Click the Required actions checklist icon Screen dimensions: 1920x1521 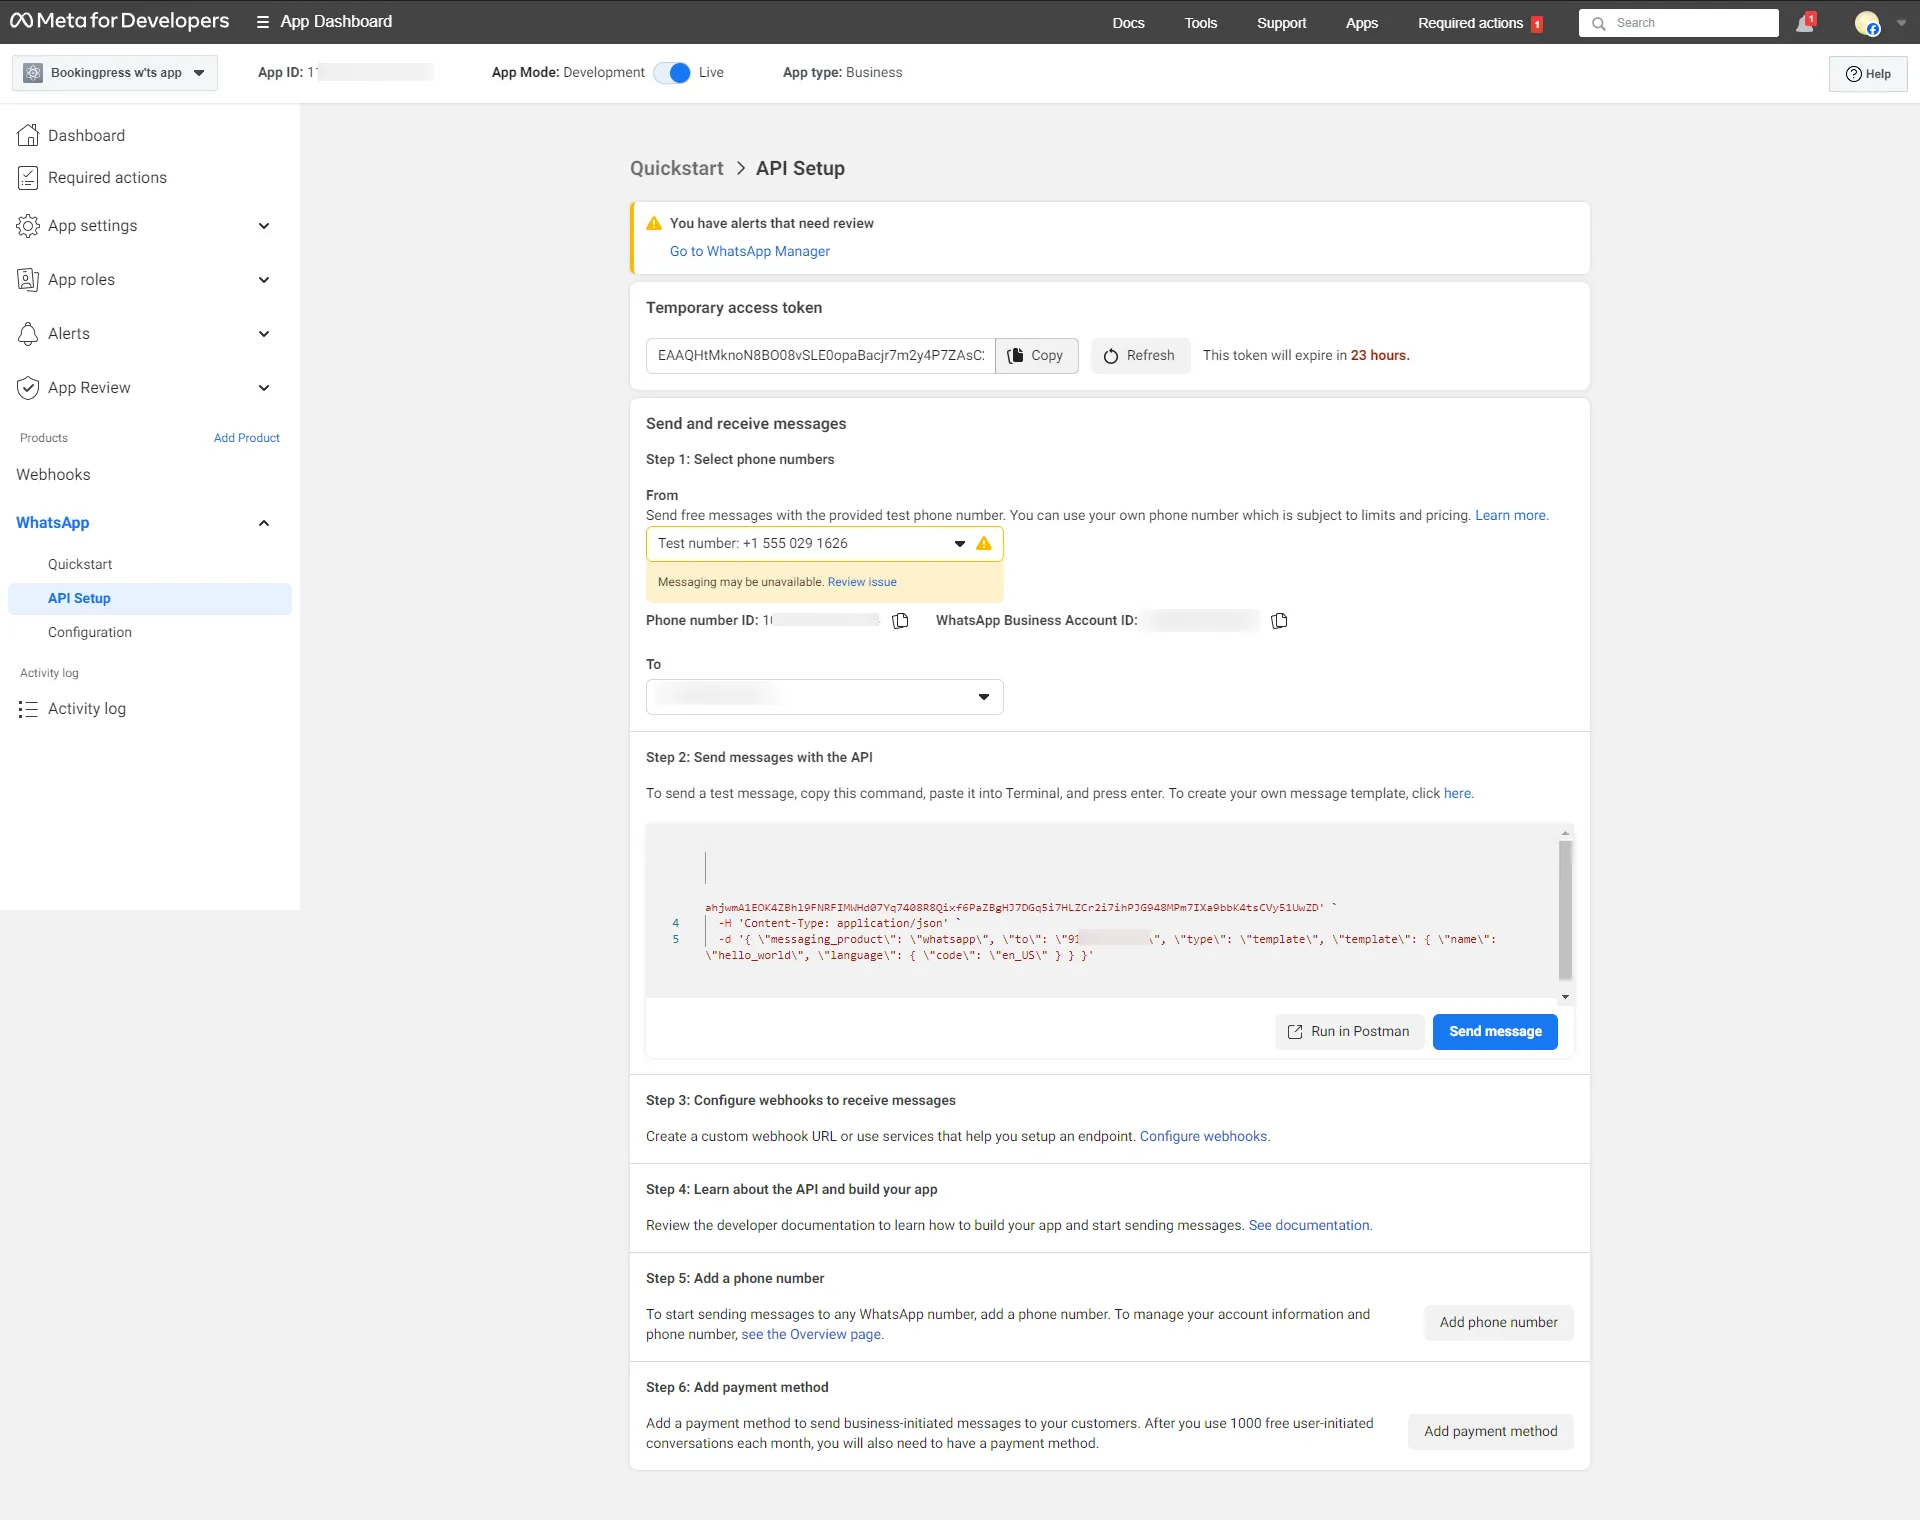28,178
